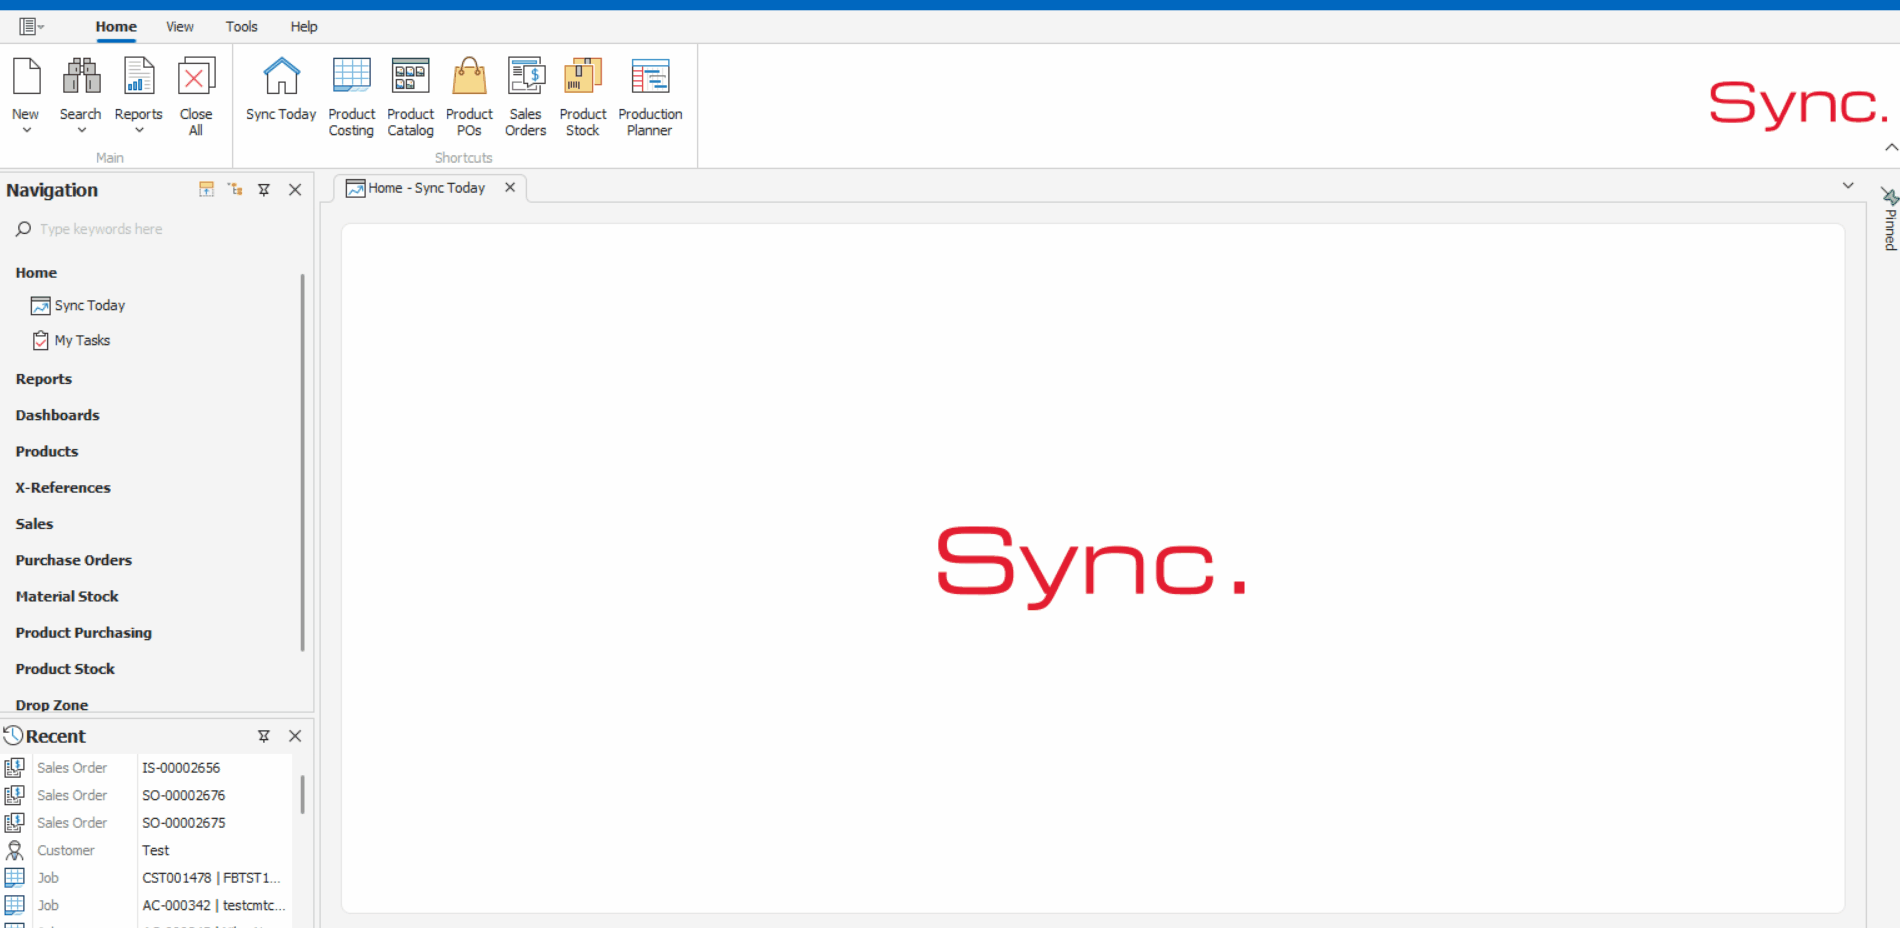Click the icon beside IS-00002656 sales order
The height and width of the screenshot is (928, 1900).
point(15,768)
